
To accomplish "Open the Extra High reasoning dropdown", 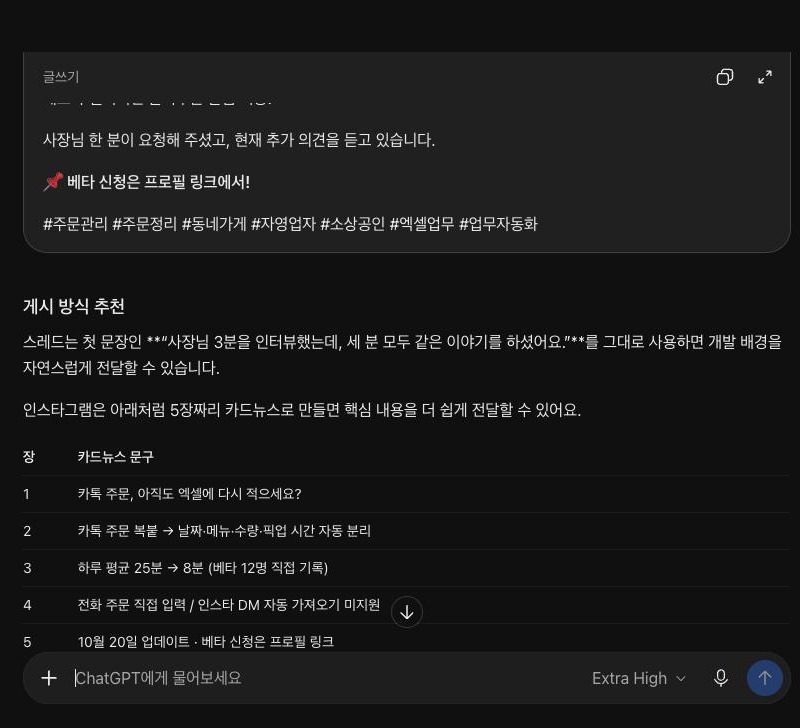I will 638,678.
